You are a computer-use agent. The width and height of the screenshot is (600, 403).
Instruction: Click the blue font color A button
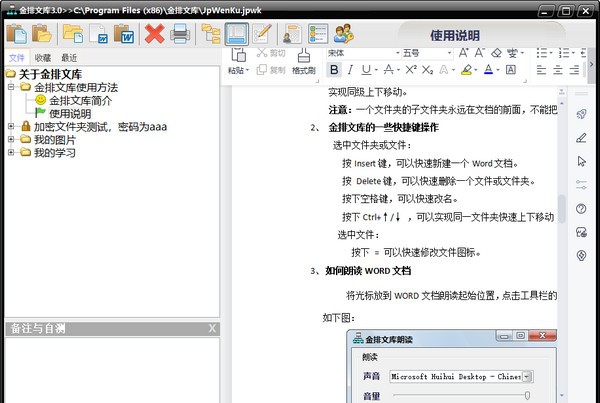[488, 70]
